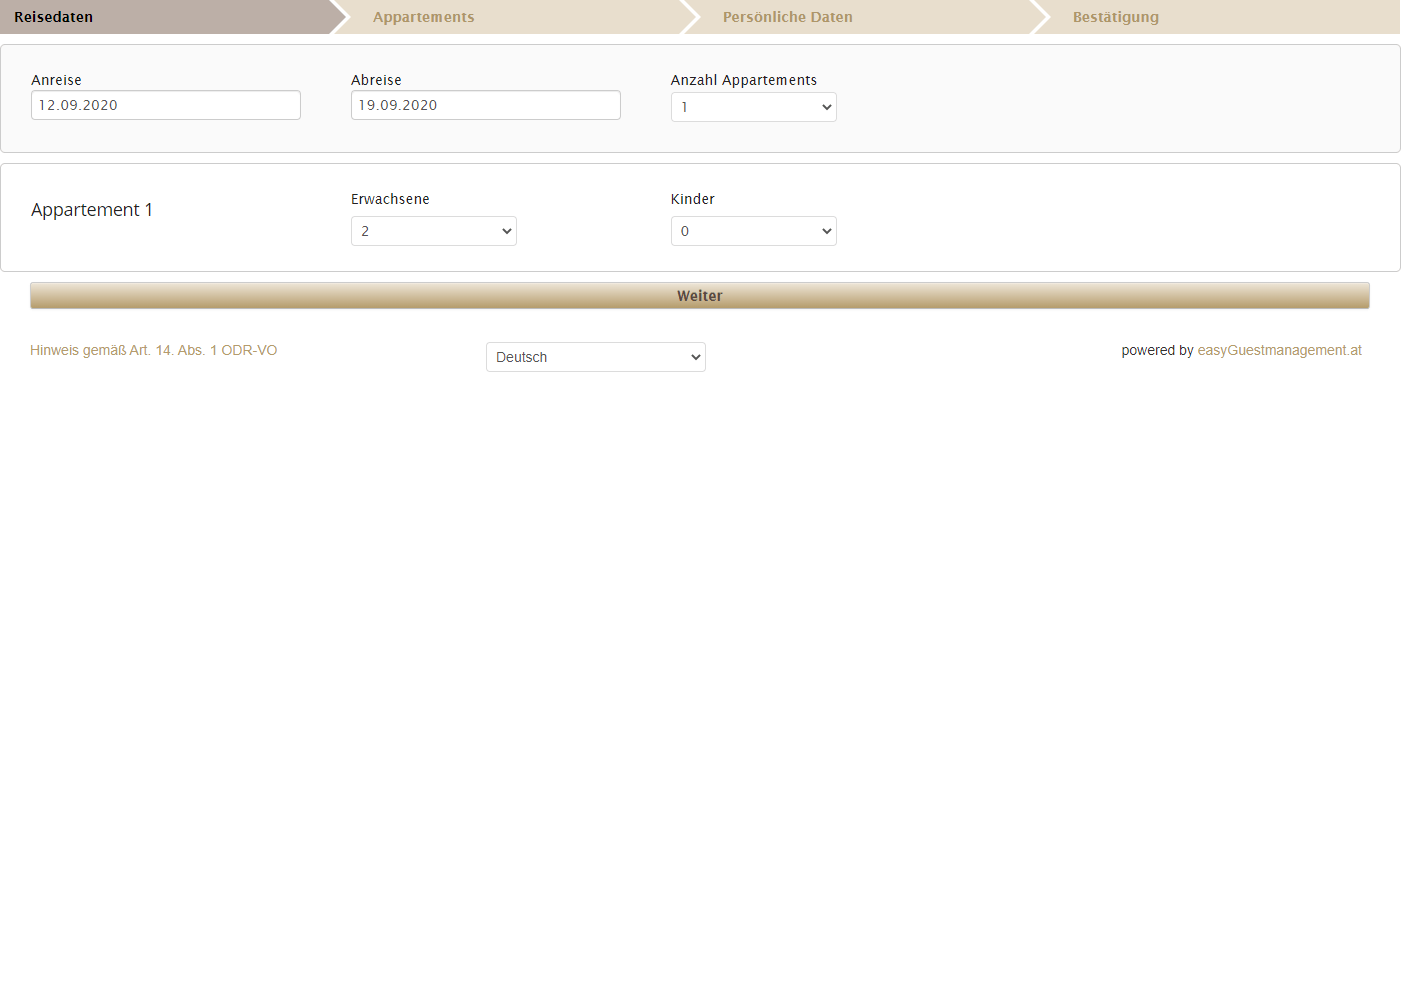Go to Persönliche Daten step

[787, 17]
